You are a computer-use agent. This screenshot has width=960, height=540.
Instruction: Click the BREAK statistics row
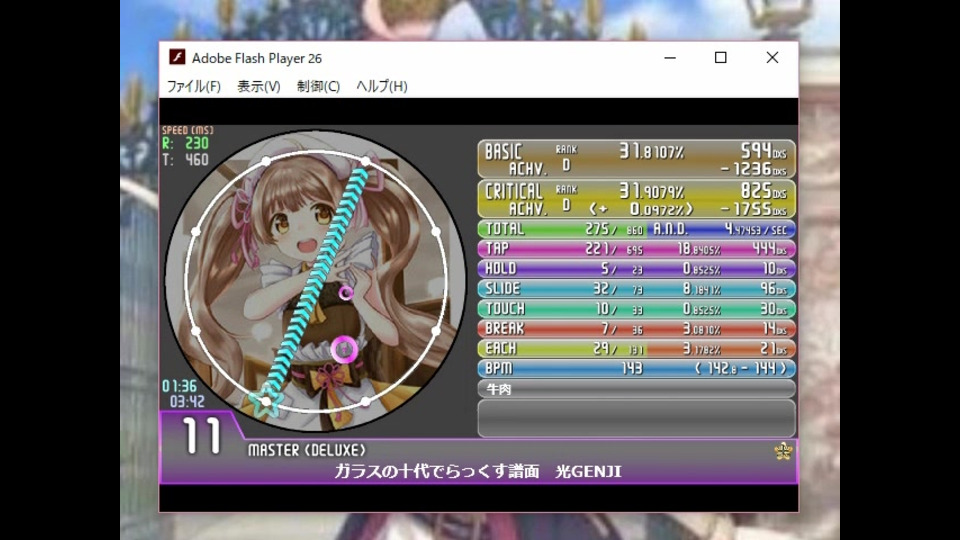coord(636,329)
